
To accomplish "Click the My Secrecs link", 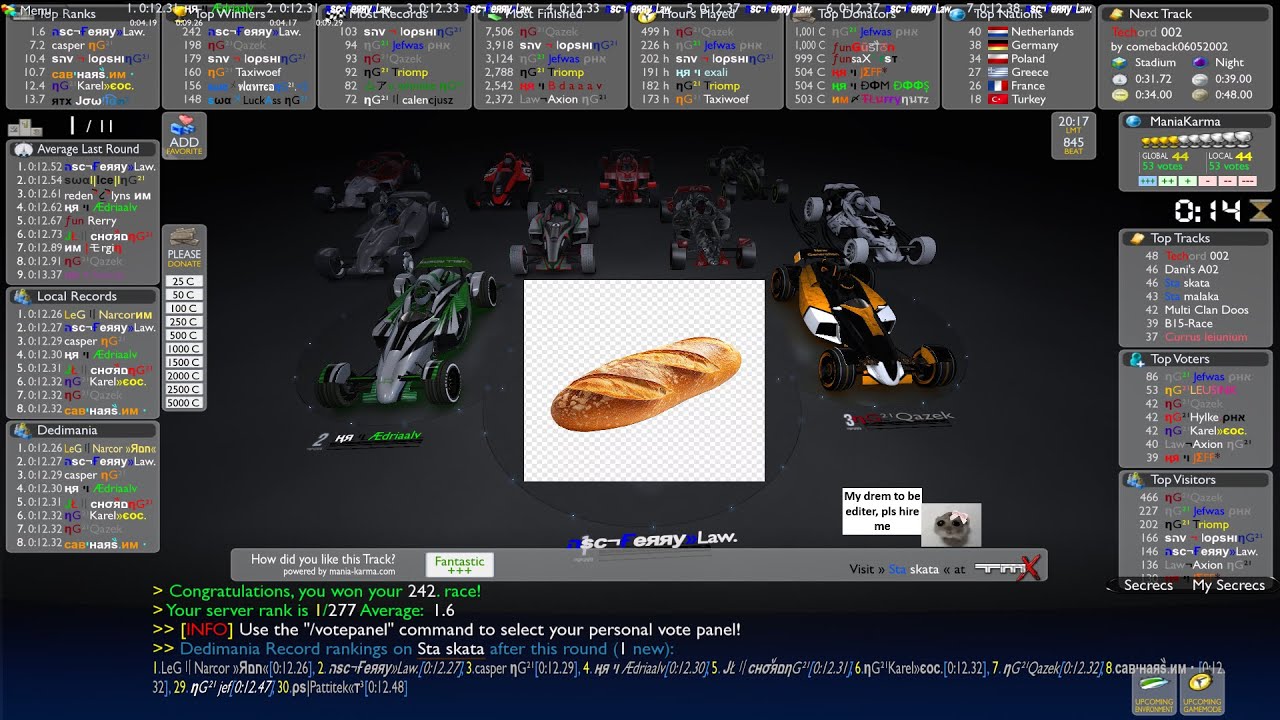I will point(1228,586).
